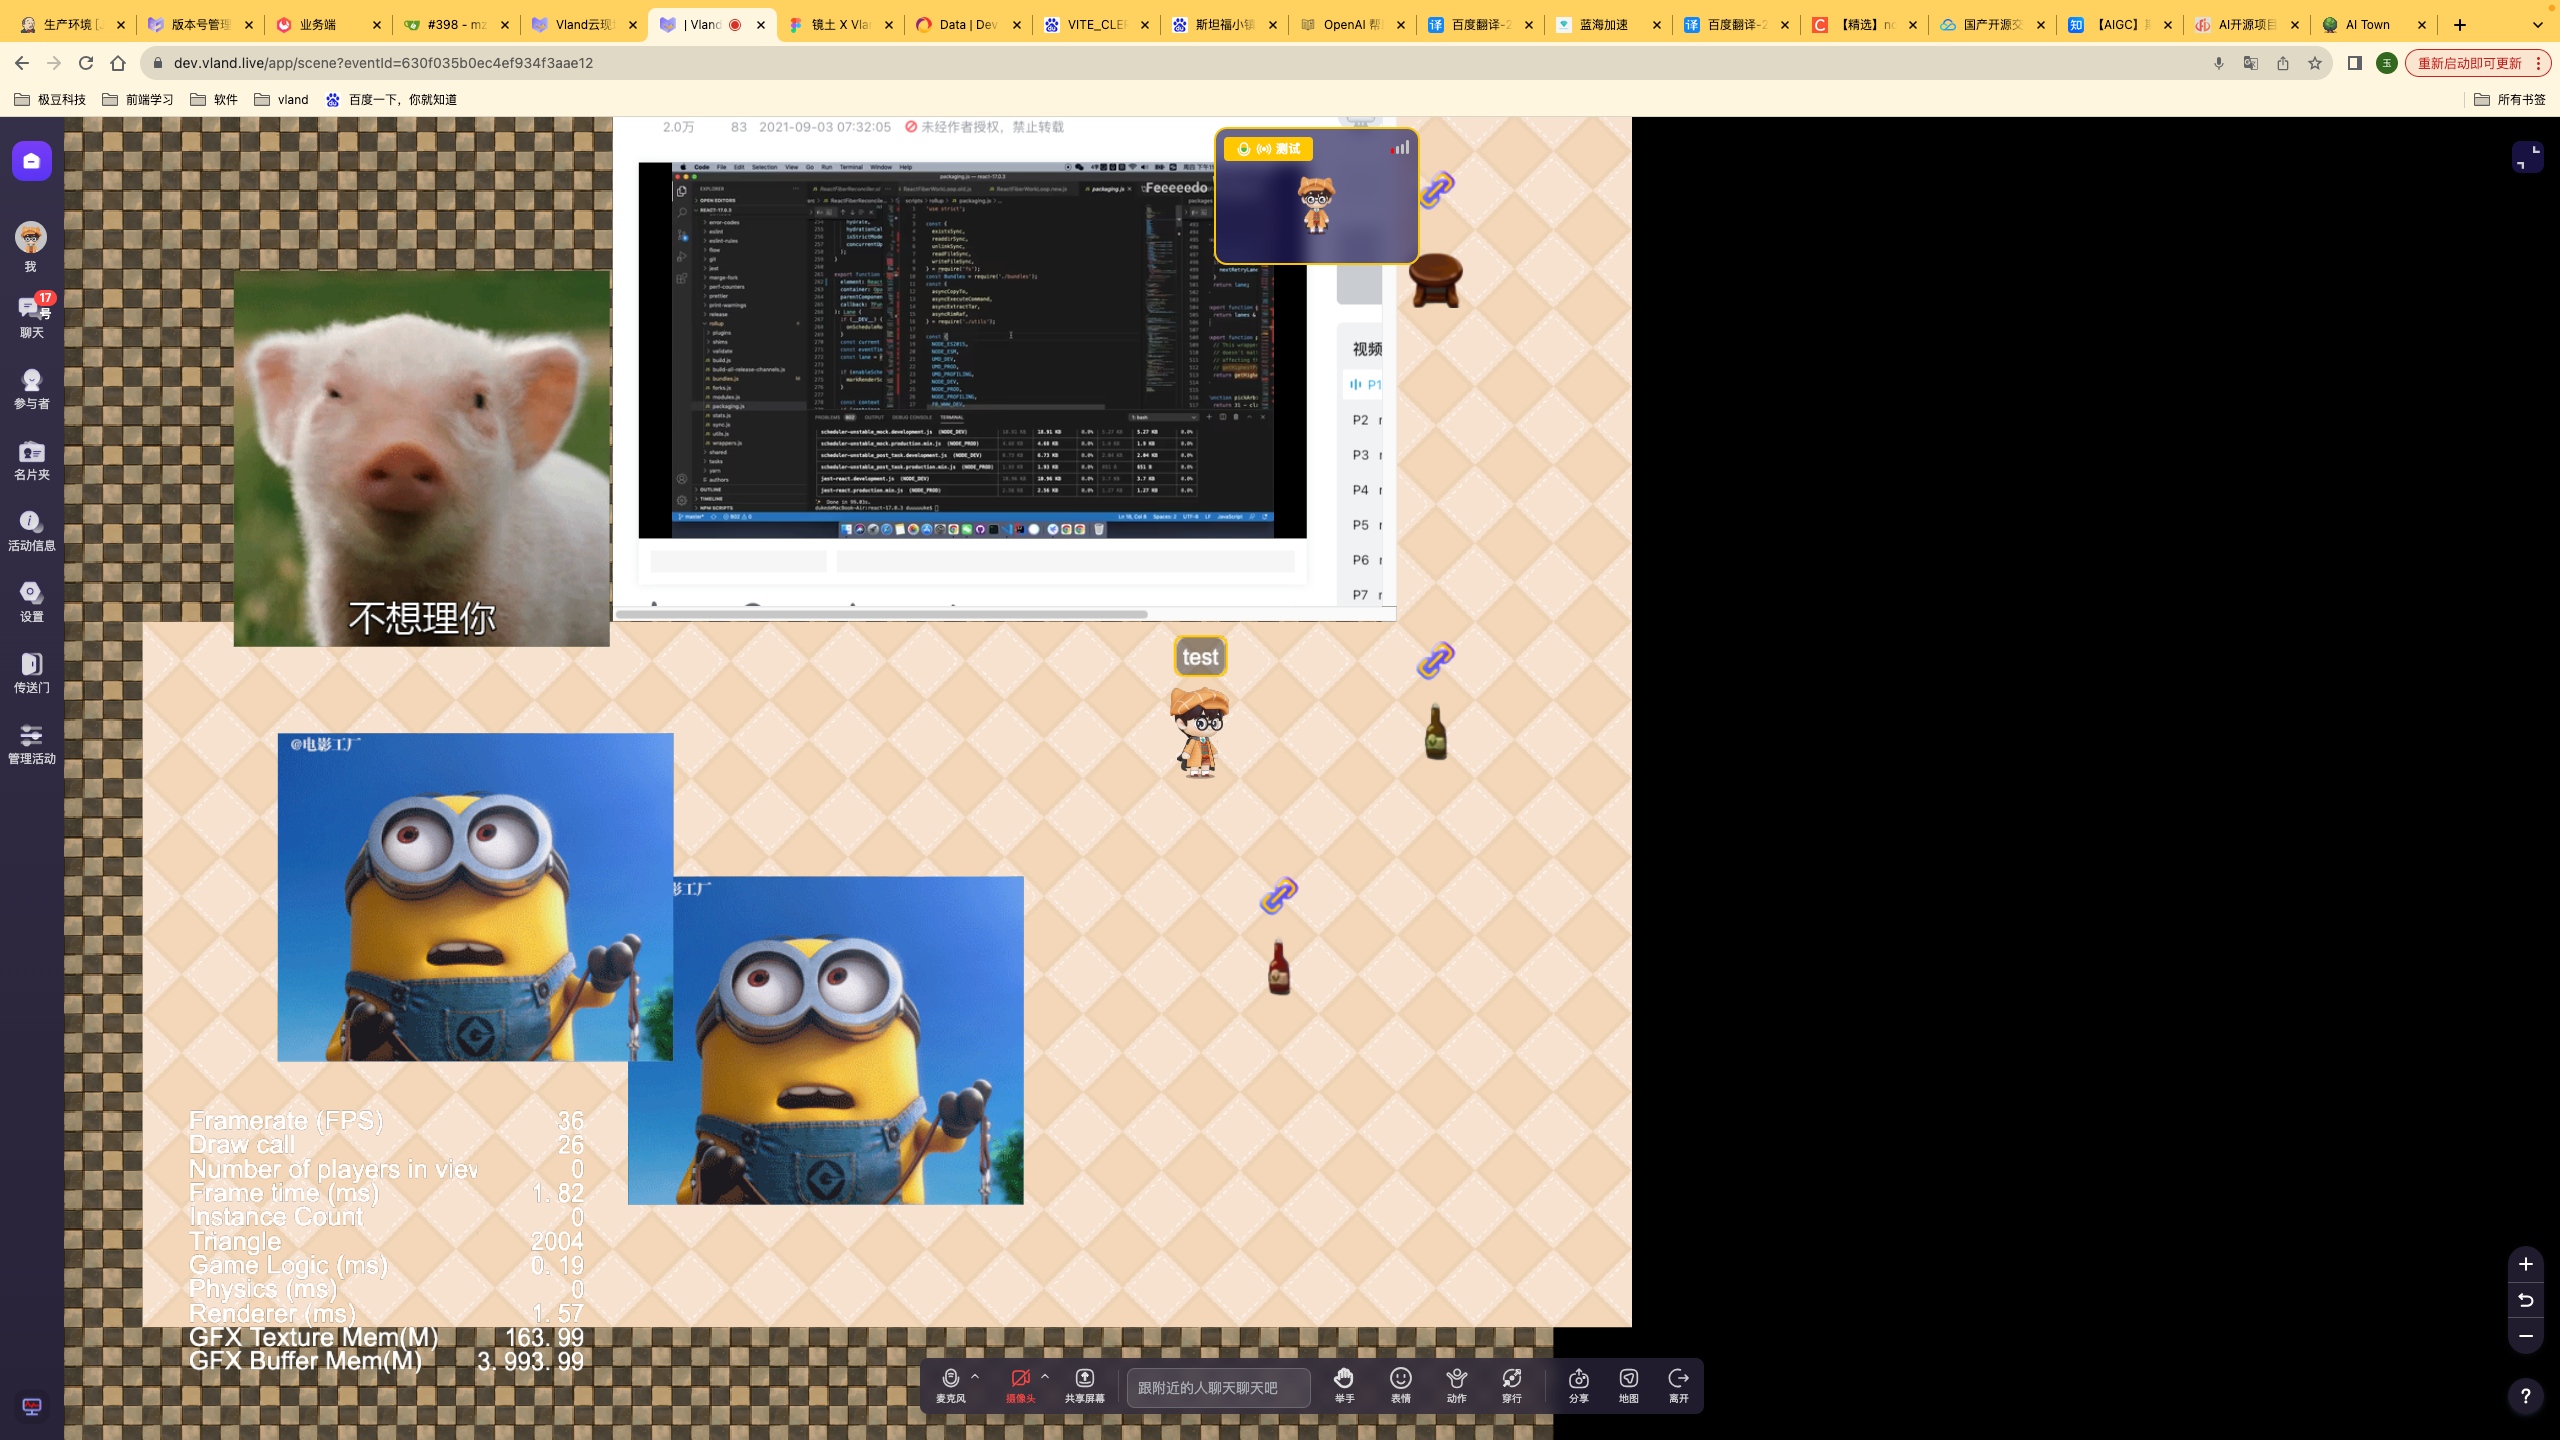Open the 前端学习 bookmarks folder
The width and height of the screenshot is (2560, 1440).
click(138, 99)
